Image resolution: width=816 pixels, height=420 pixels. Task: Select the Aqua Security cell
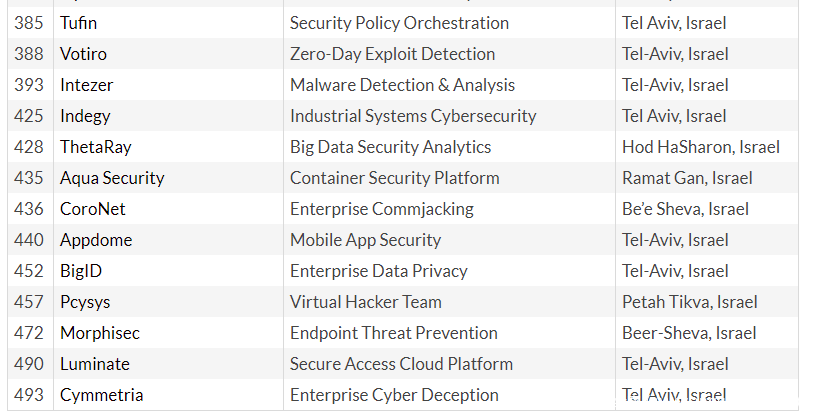[x=112, y=178]
